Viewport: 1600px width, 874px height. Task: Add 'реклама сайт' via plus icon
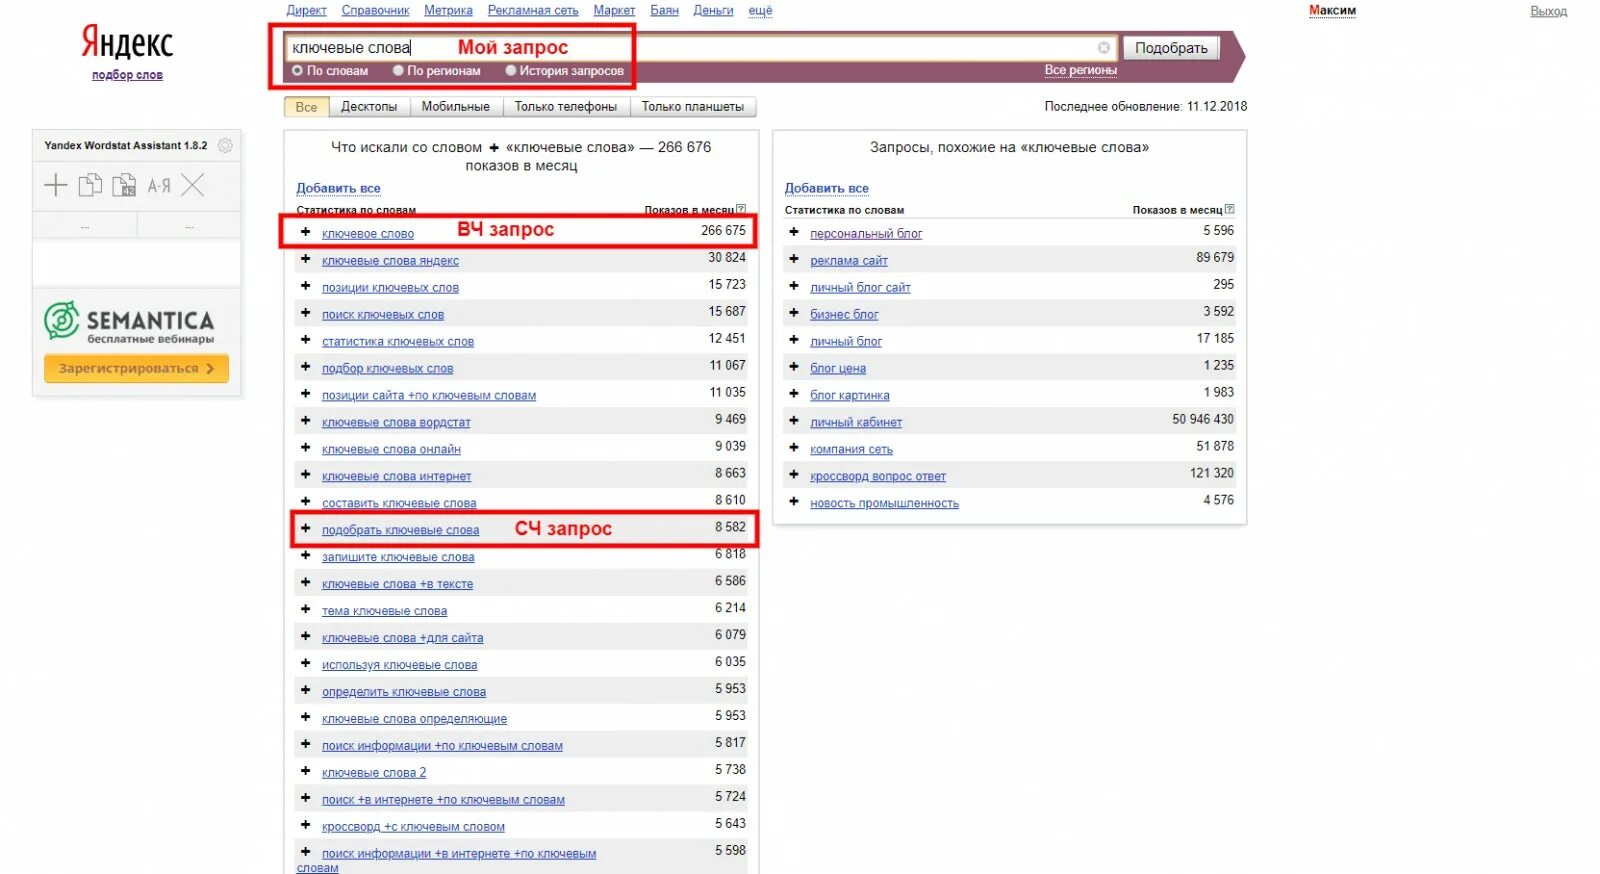794,259
